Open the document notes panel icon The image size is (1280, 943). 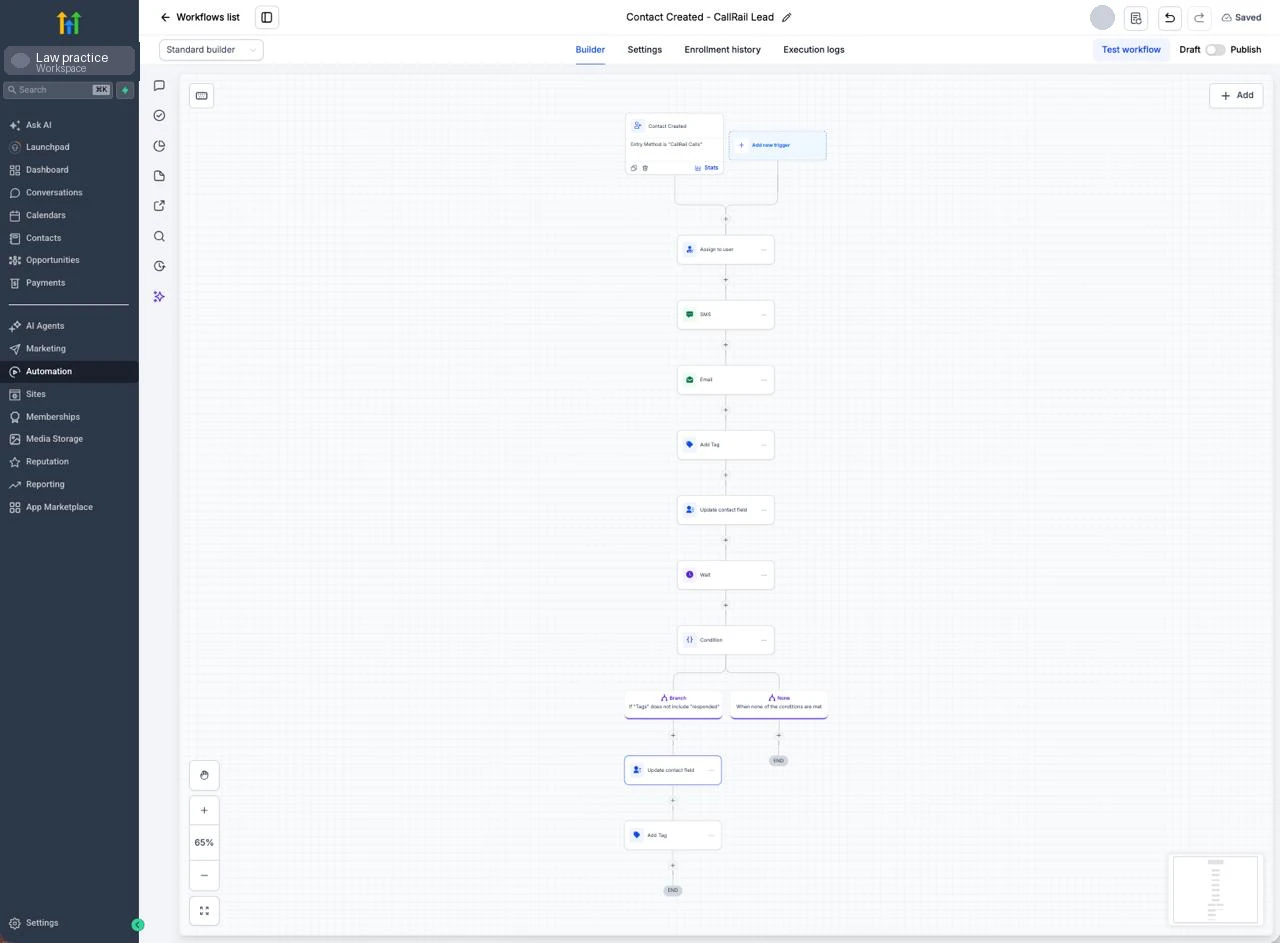click(x=159, y=176)
